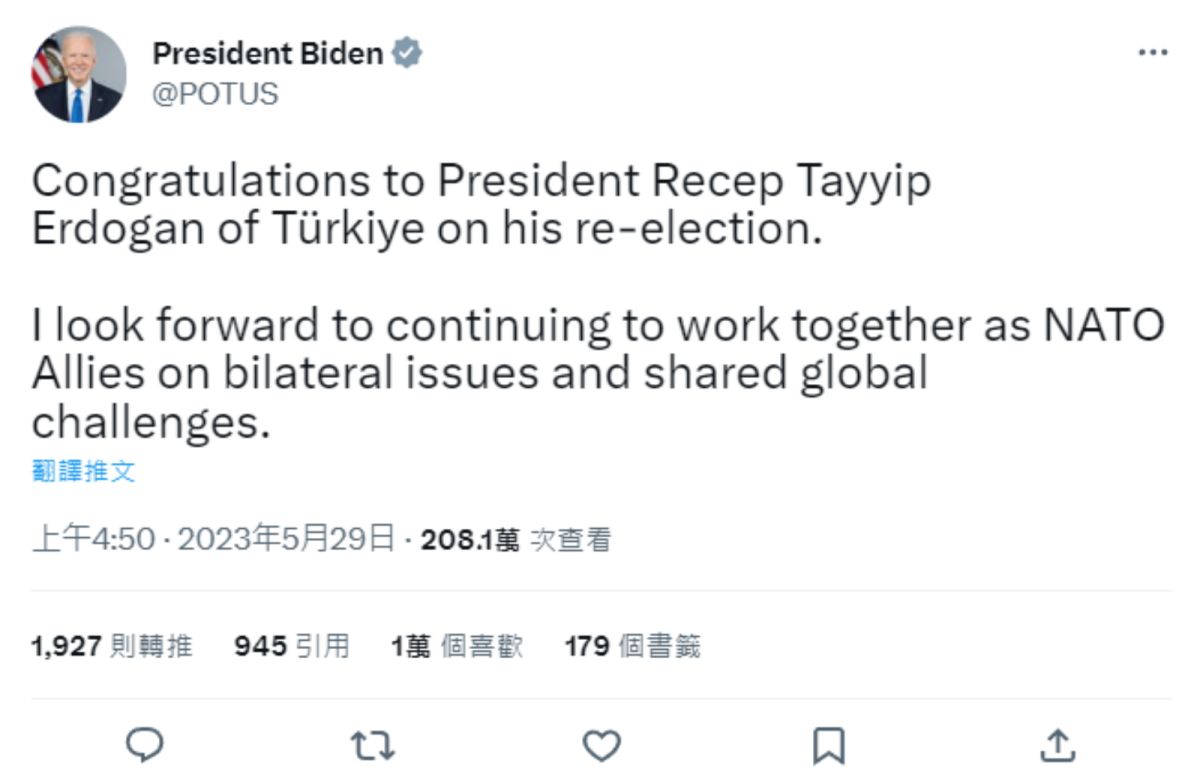Open the @POTUS handle link
This screenshot has width=1200, height=784.
point(215,94)
